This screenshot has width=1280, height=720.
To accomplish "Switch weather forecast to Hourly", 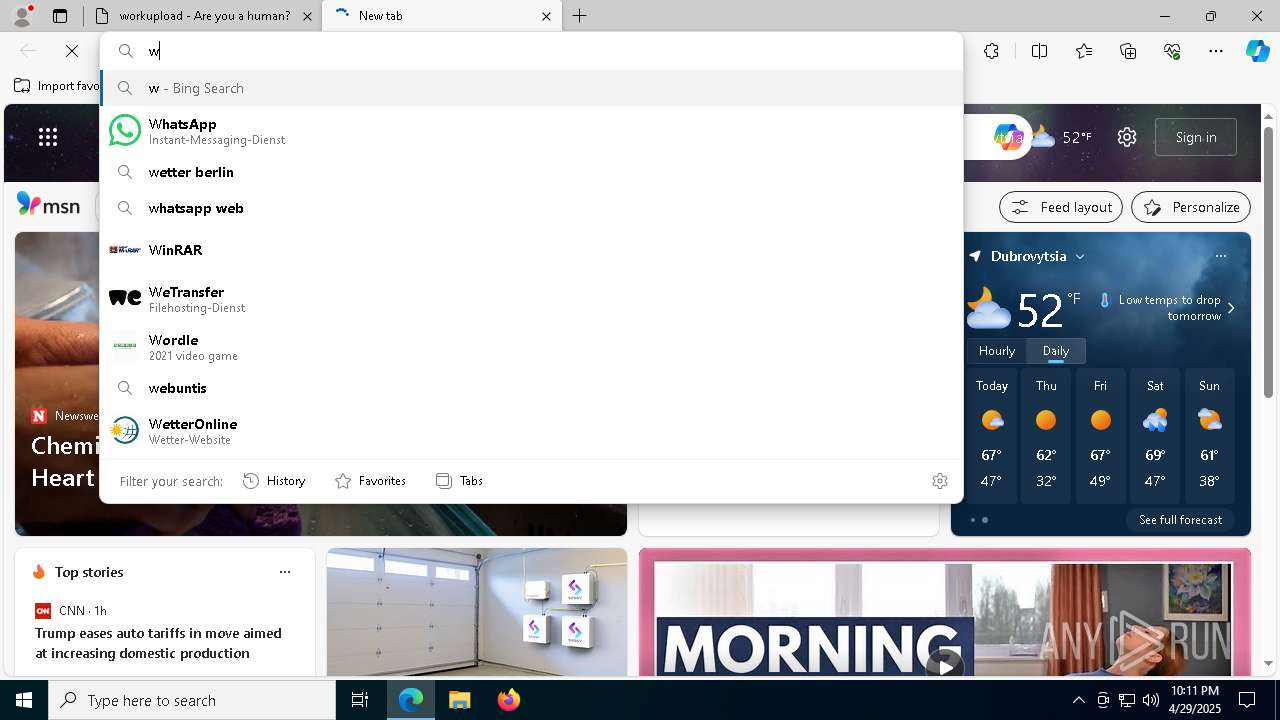I will [x=997, y=351].
